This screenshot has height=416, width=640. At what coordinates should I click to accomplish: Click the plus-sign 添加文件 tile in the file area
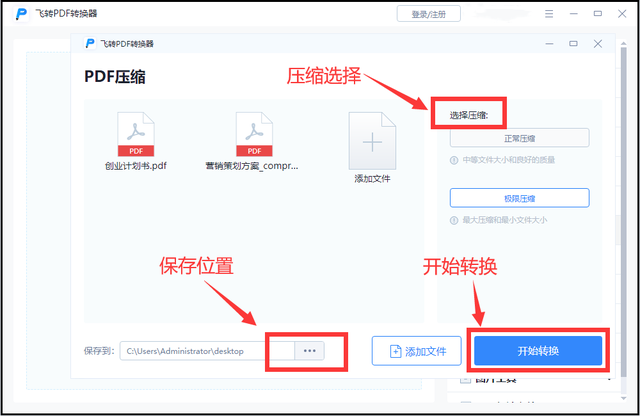(x=372, y=140)
